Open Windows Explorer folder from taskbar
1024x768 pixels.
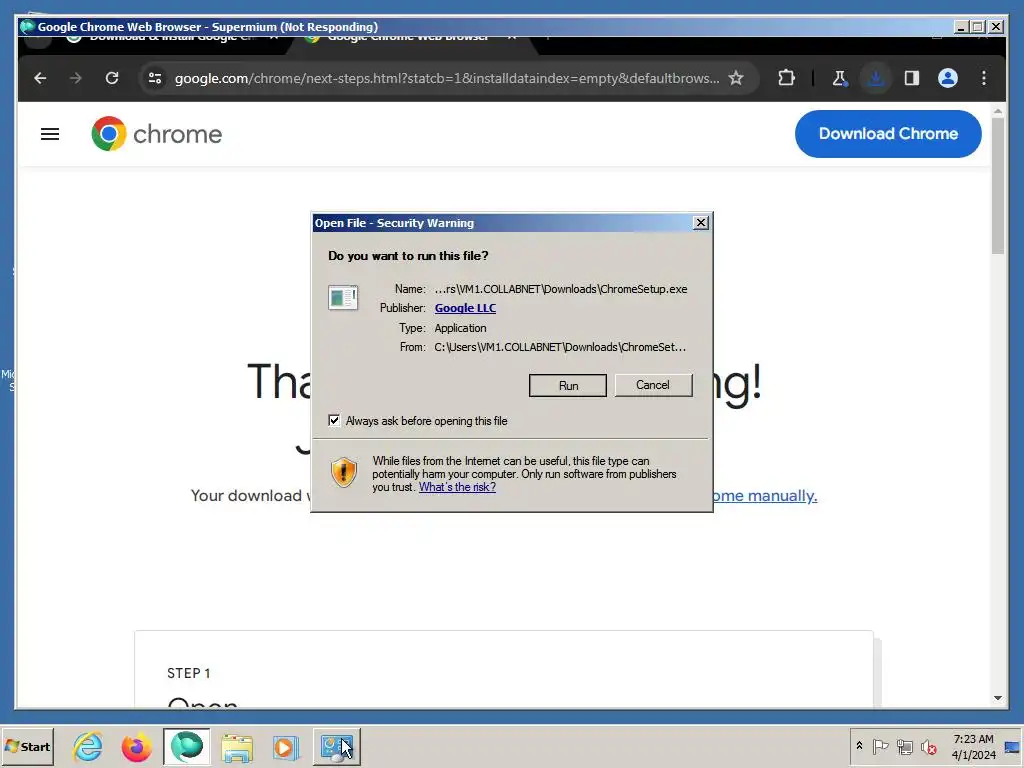point(236,747)
